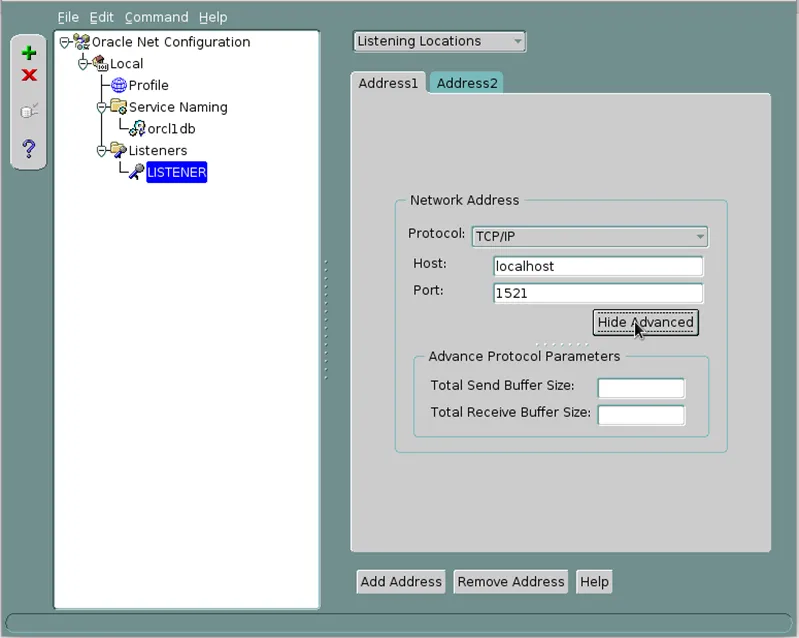The image size is (799, 638).
Task: Click the Help button at bottom
Action: (594, 582)
